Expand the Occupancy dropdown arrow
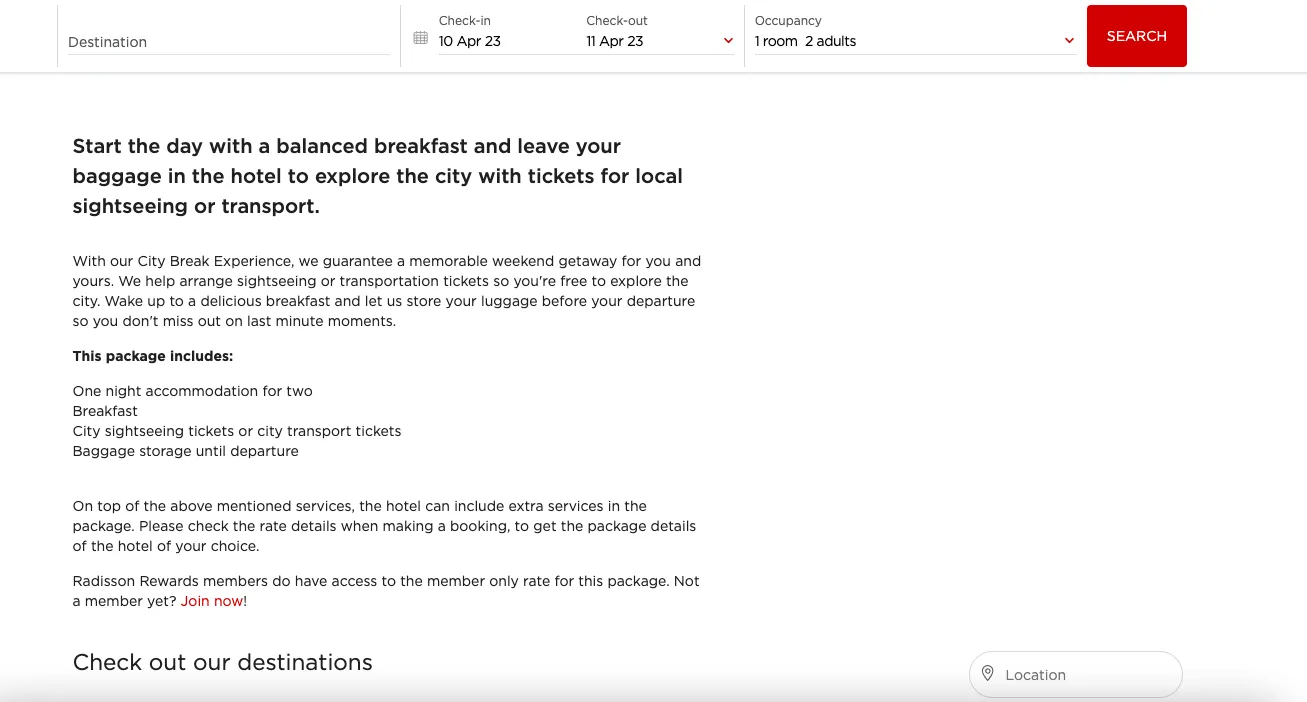The height and width of the screenshot is (702, 1307). 1069,41
